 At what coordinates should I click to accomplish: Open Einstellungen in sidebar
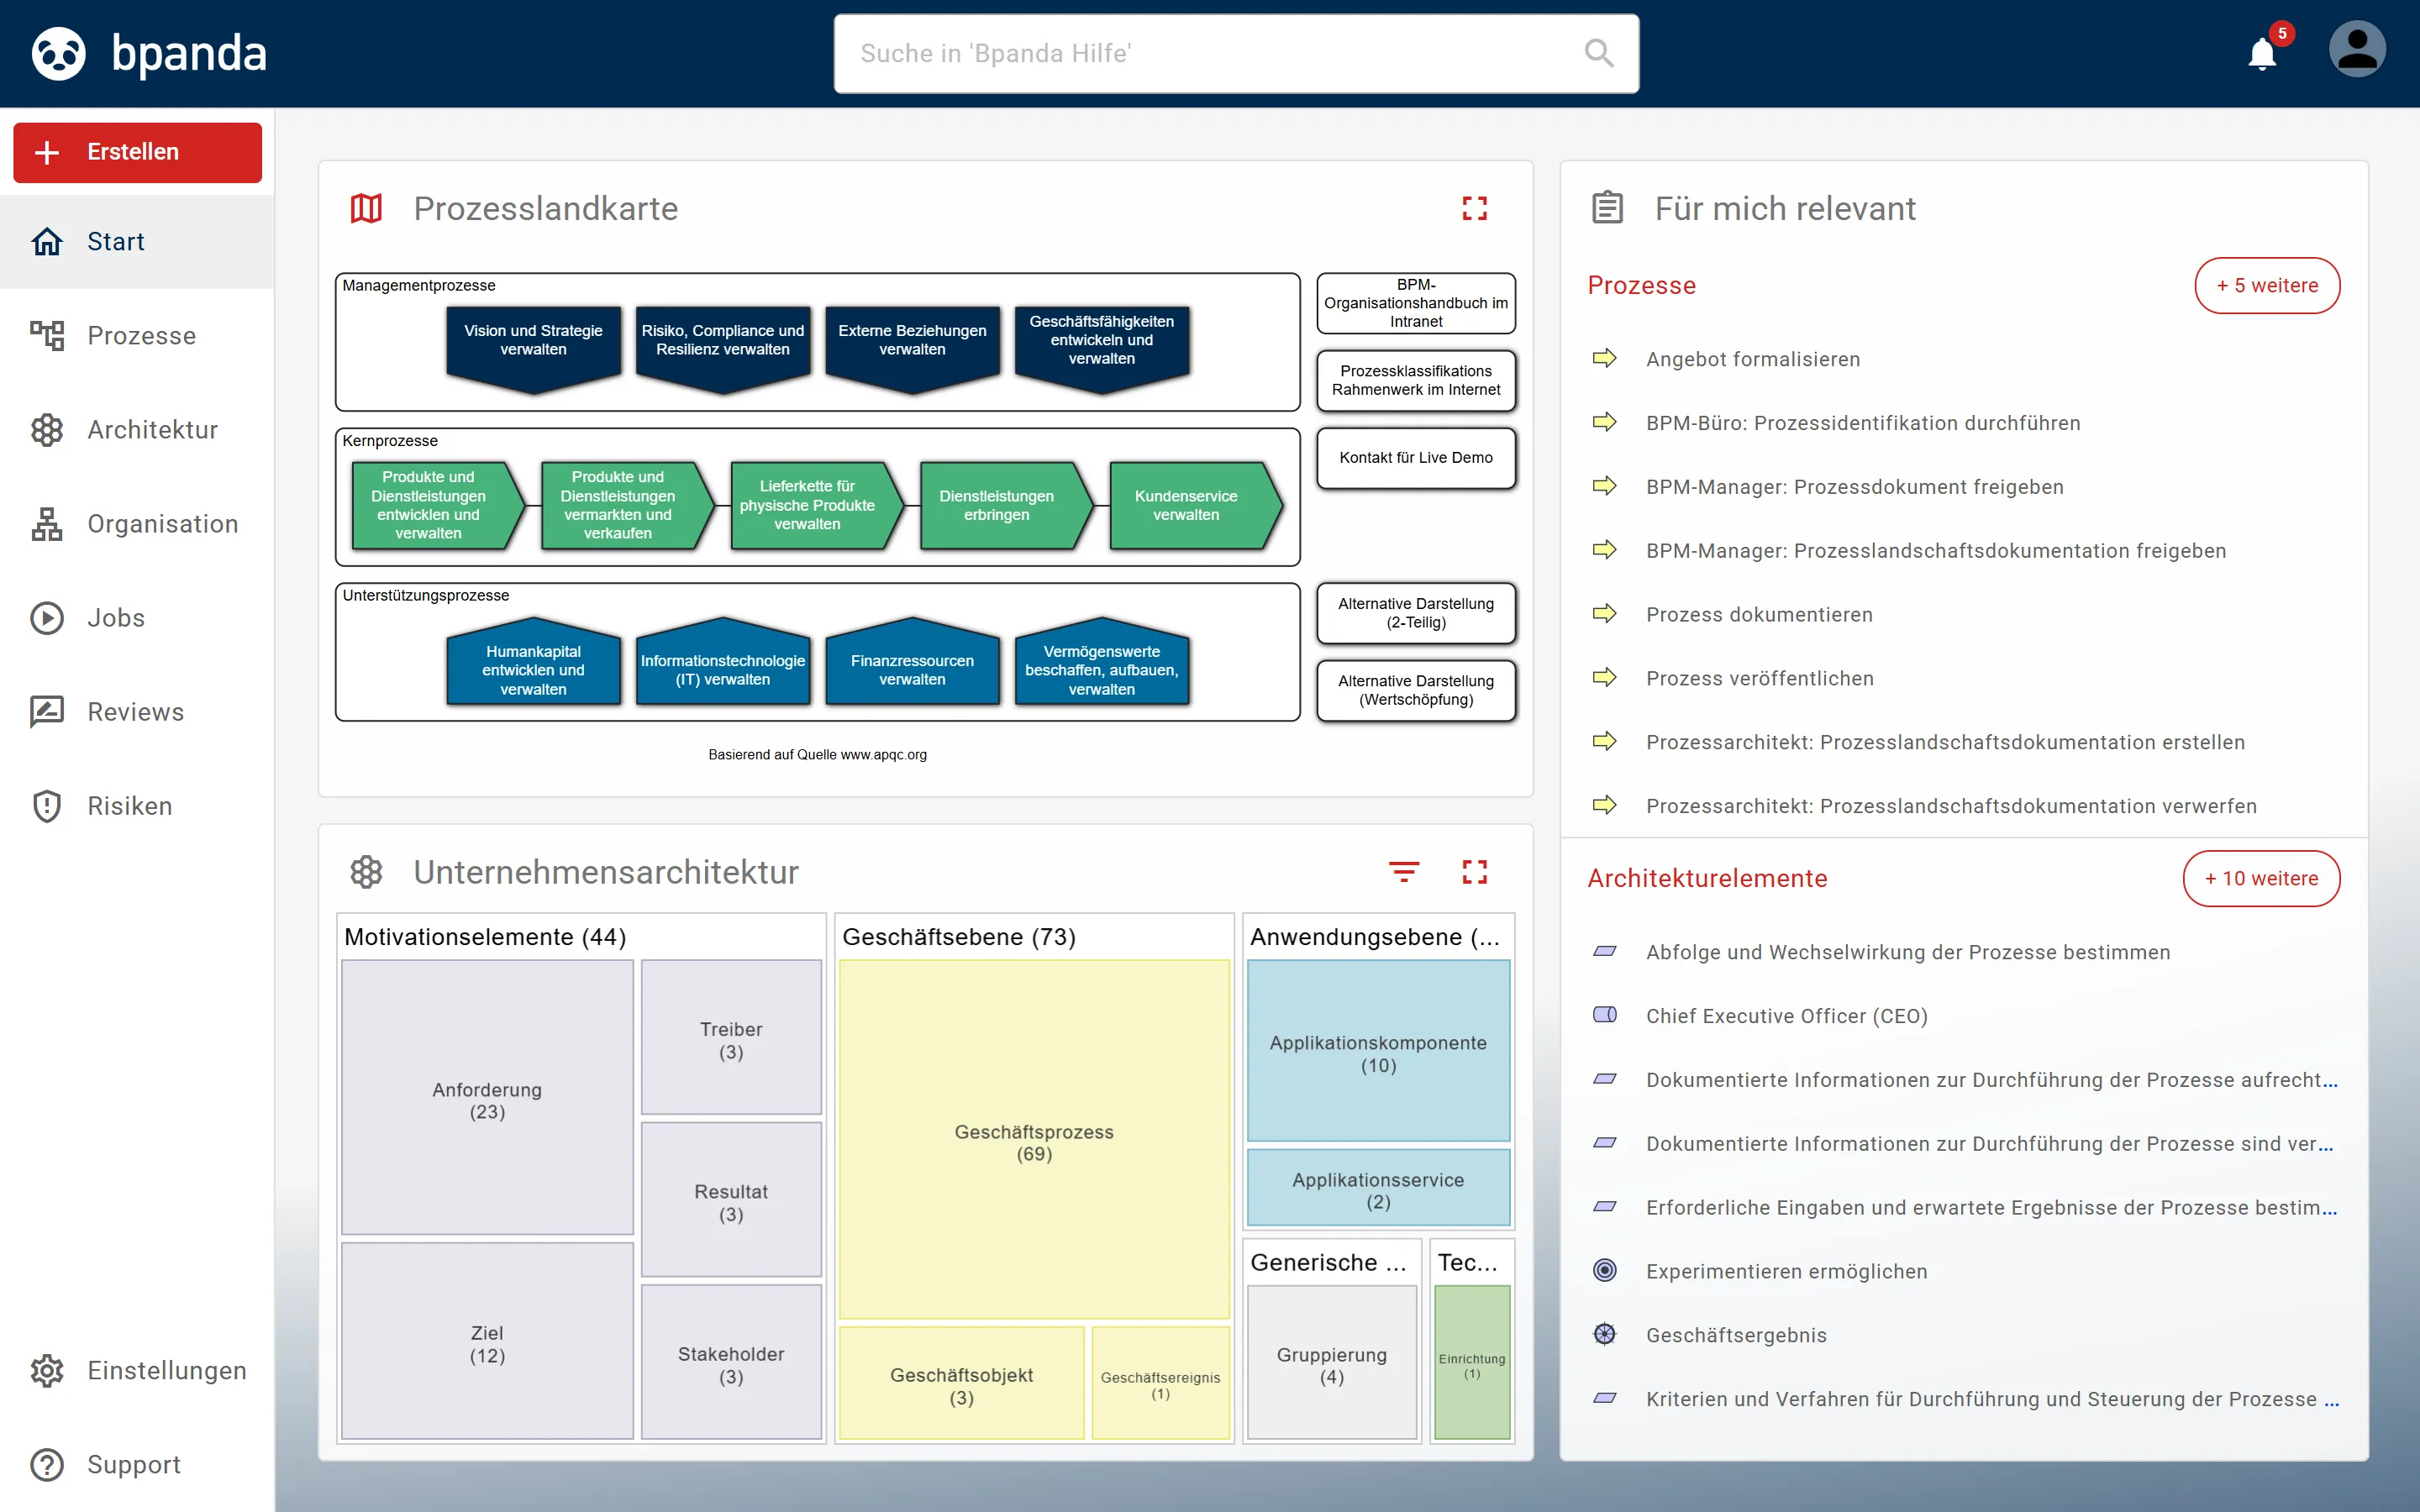(x=137, y=1370)
